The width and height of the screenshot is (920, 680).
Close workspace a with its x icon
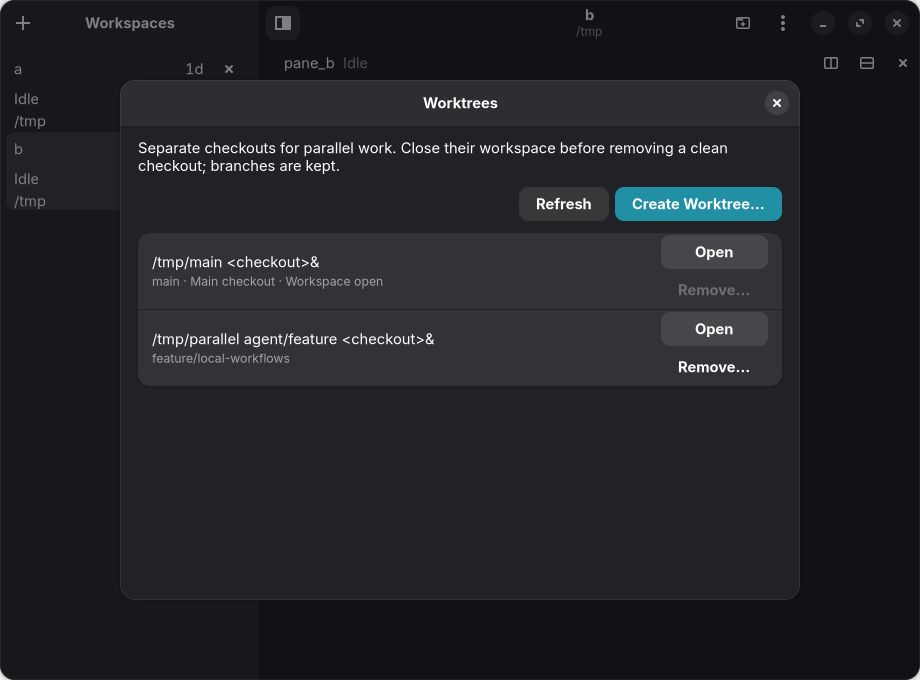229,69
